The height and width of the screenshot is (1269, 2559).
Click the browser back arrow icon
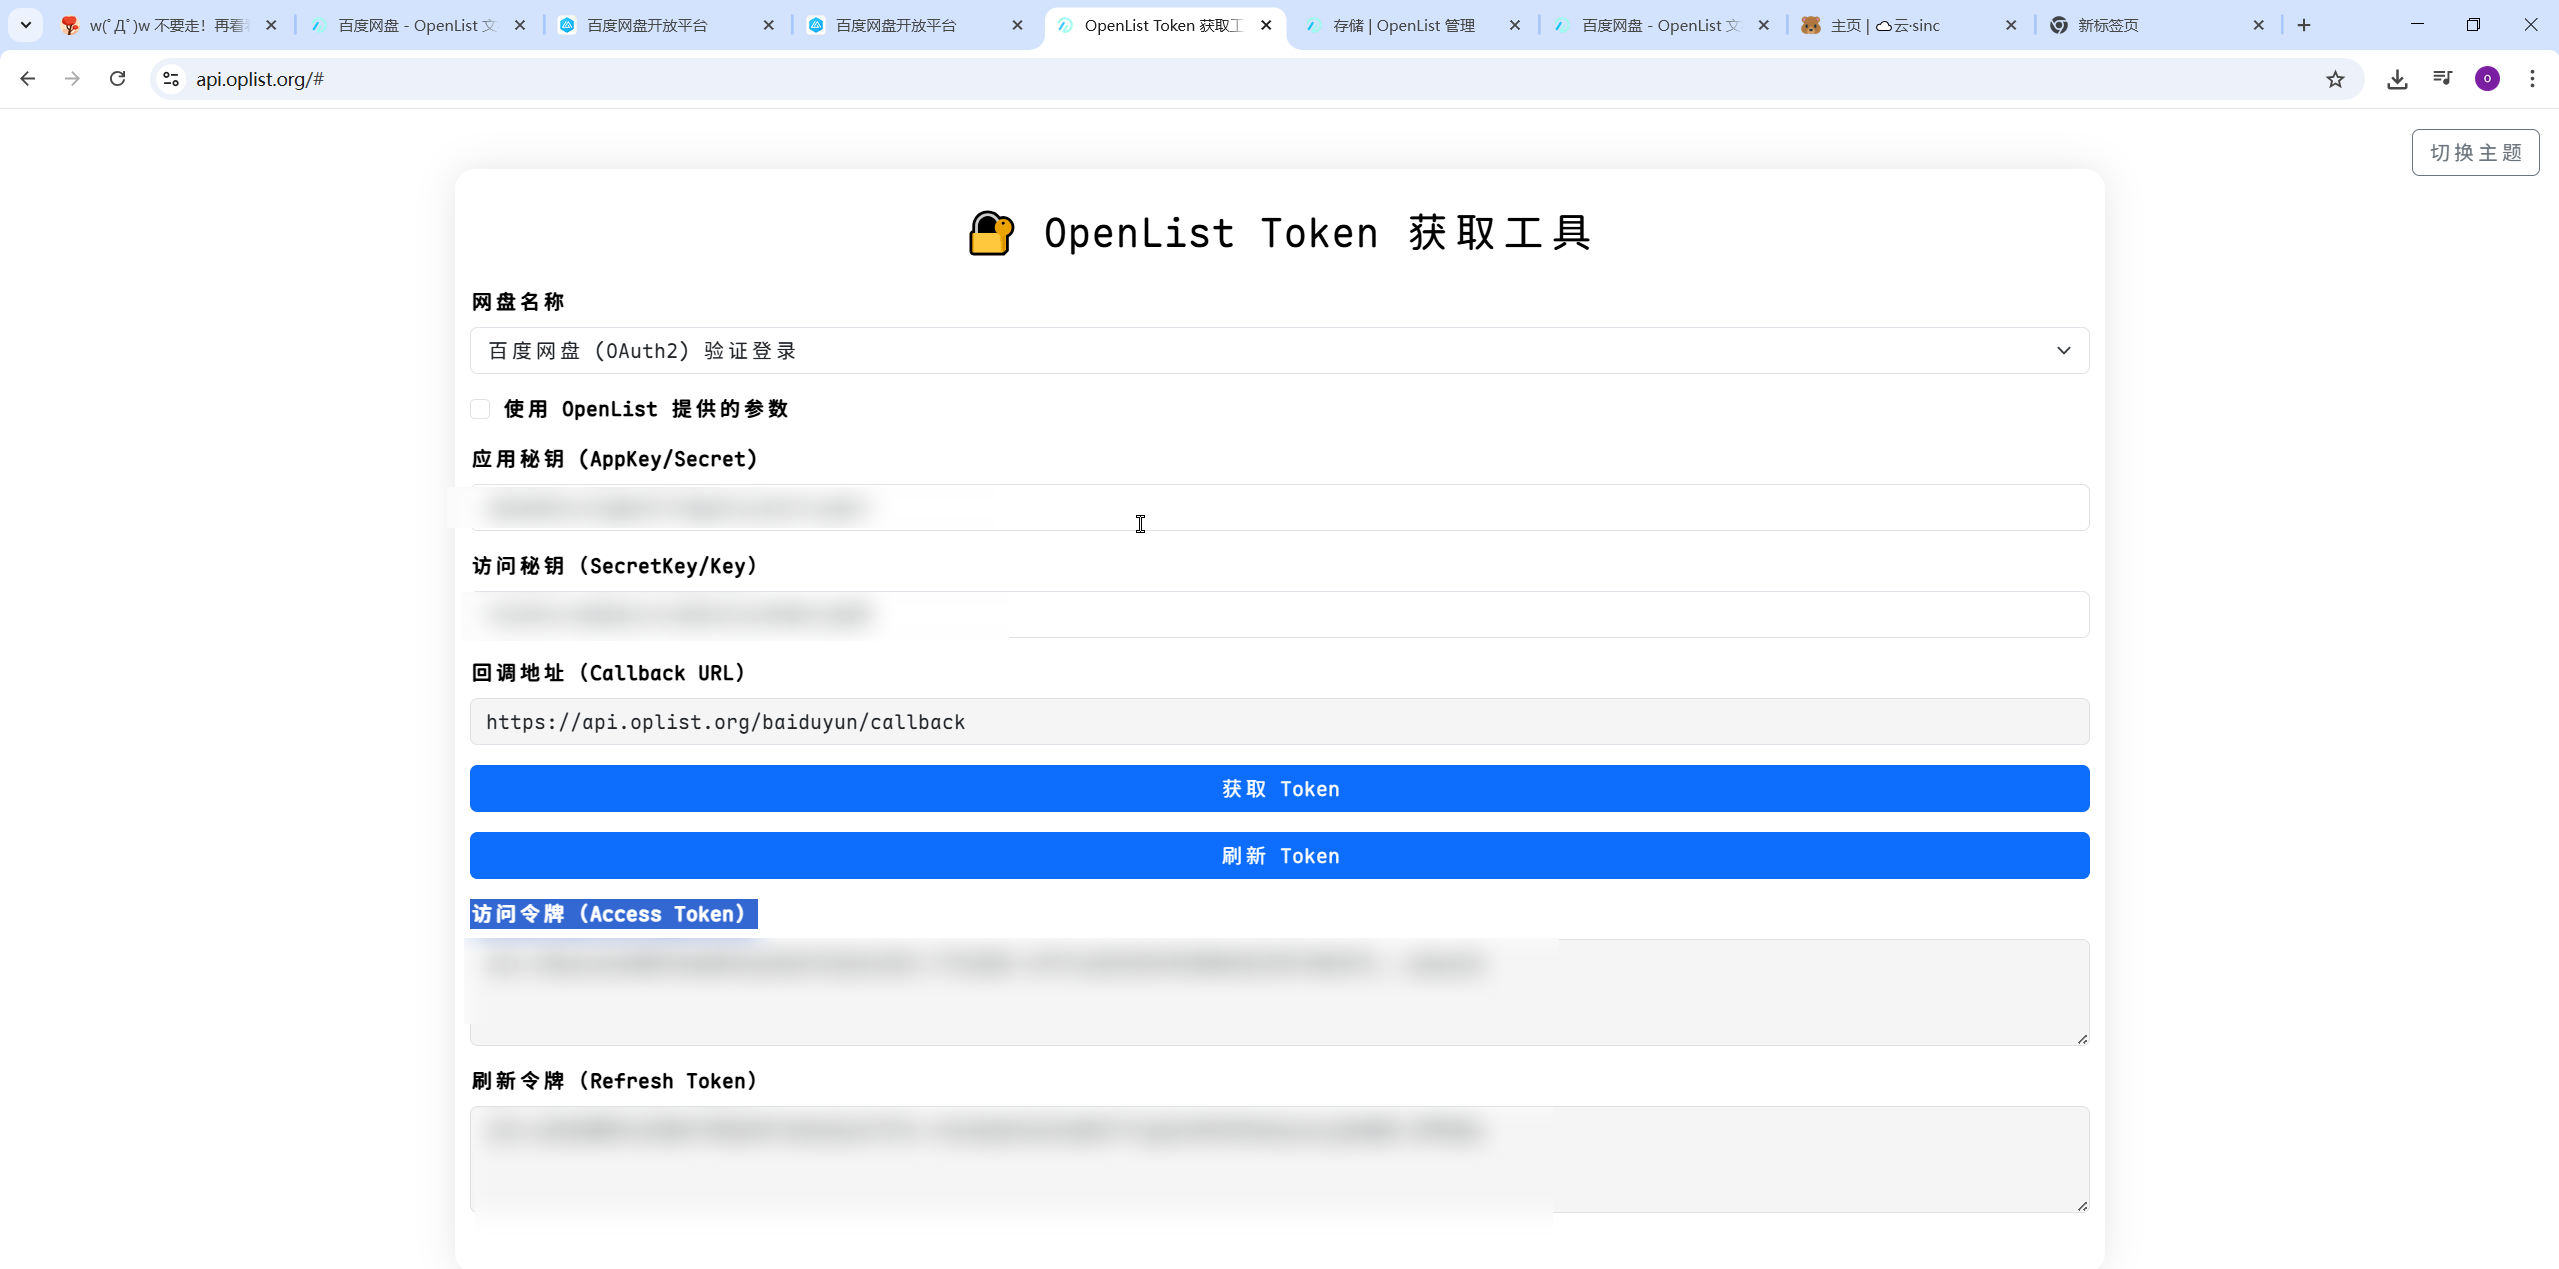[x=28, y=79]
